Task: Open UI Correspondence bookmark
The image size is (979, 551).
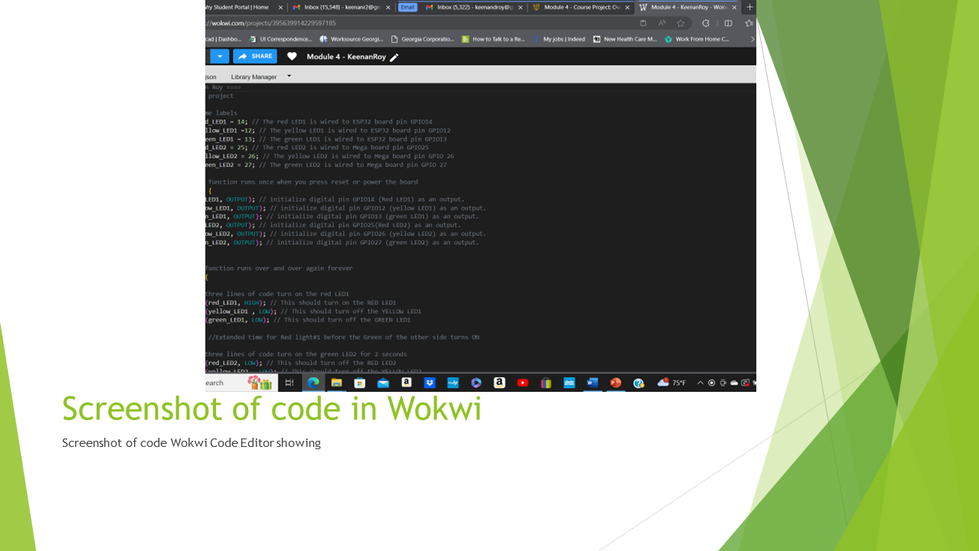Action: (280, 39)
